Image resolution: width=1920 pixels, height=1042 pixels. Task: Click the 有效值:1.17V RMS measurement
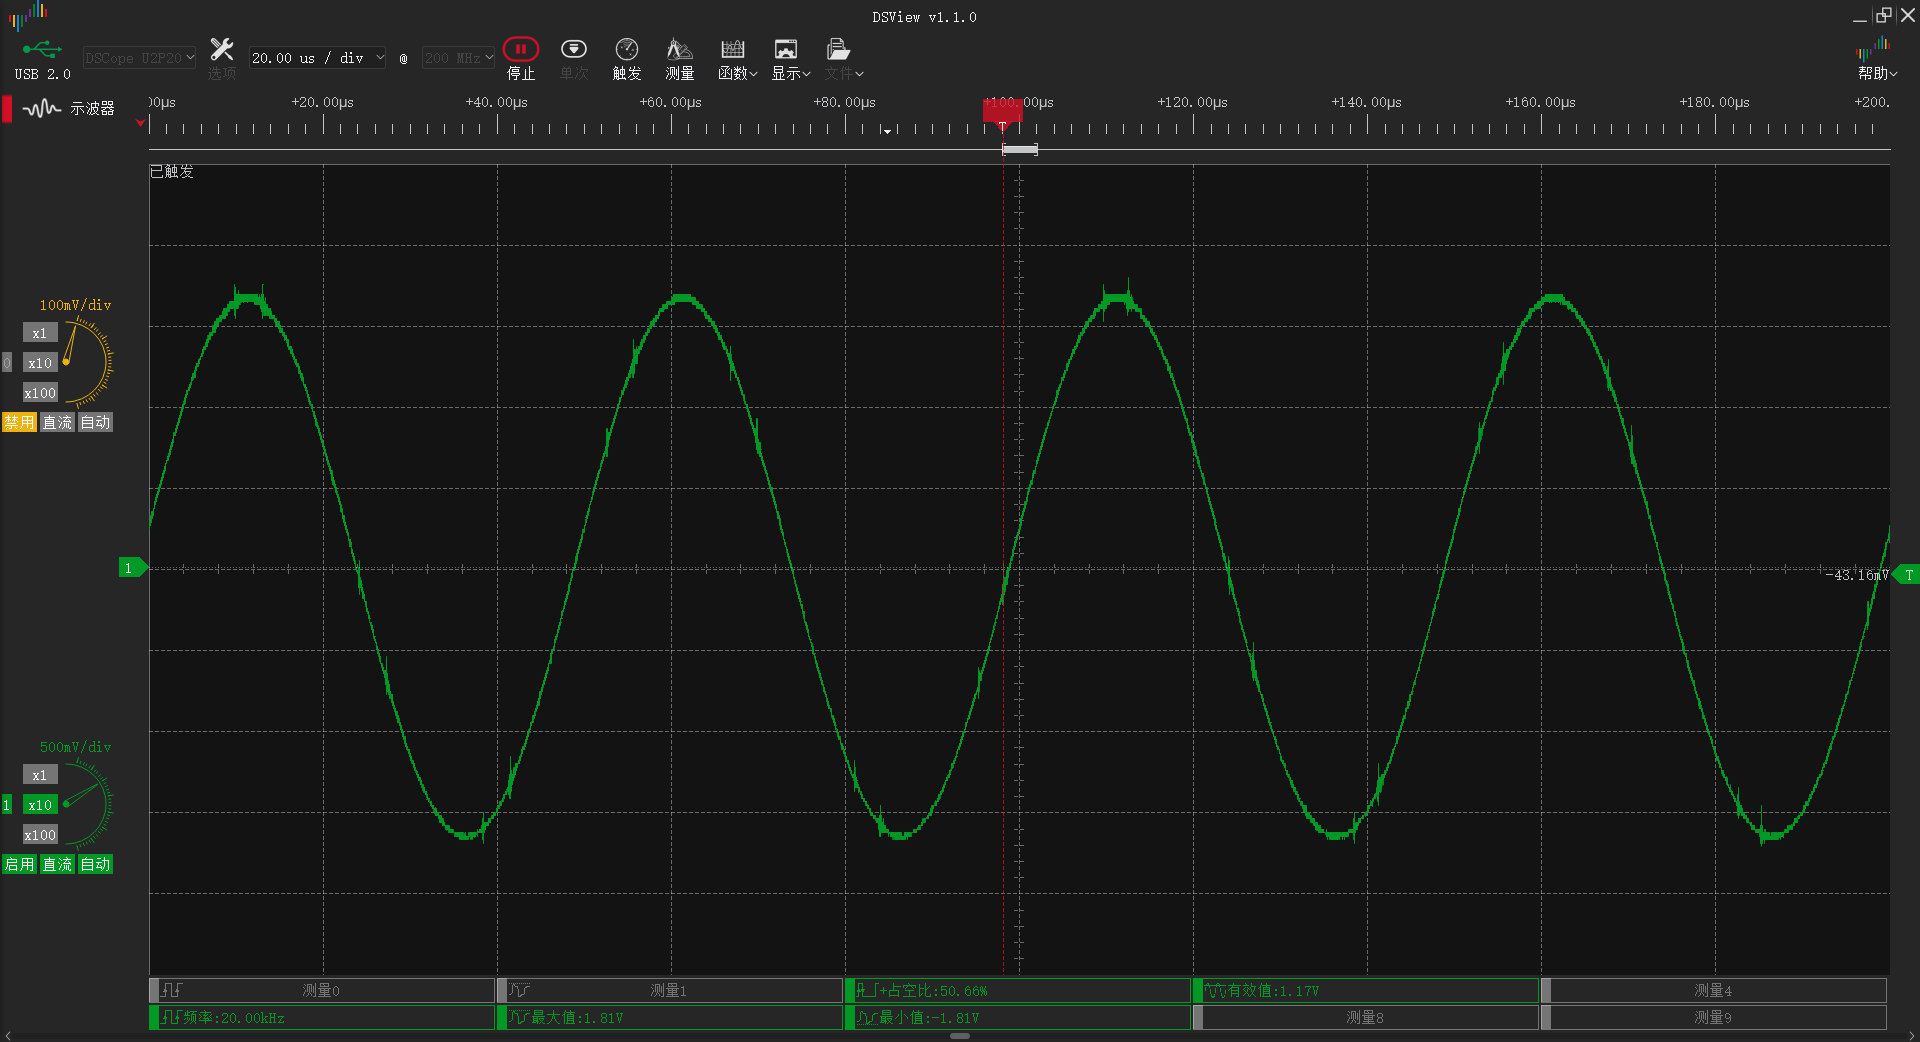[1366, 990]
